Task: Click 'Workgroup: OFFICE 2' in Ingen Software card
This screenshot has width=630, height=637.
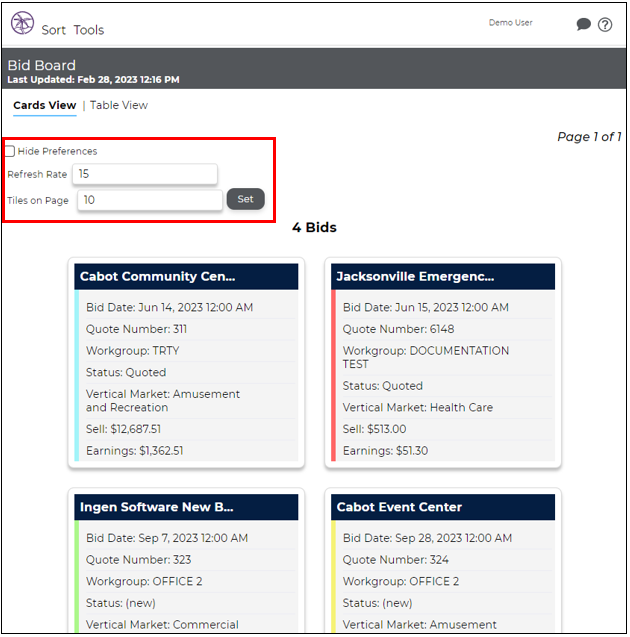Action: click(x=144, y=581)
